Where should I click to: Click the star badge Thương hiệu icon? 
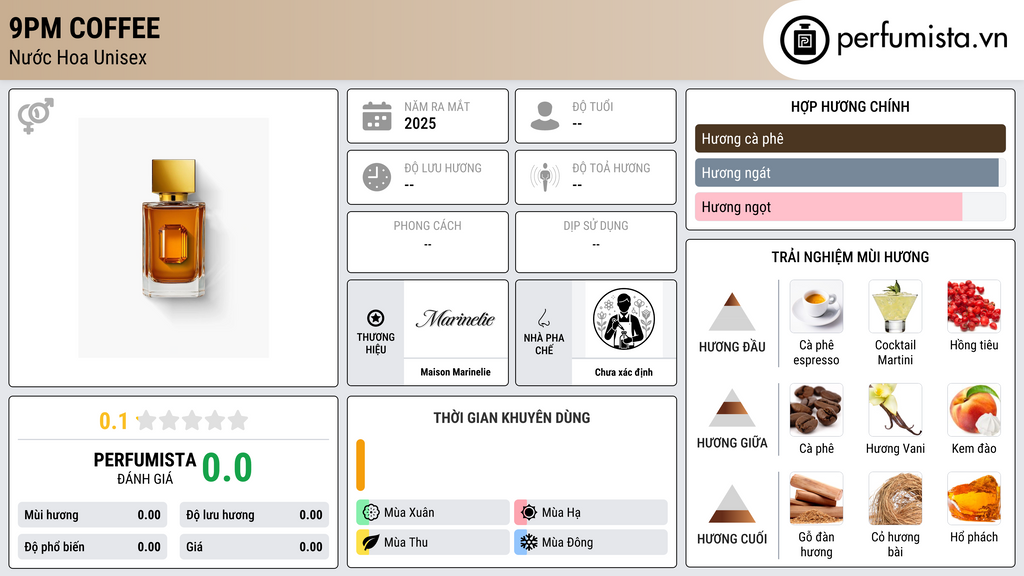click(x=376, y=318)
